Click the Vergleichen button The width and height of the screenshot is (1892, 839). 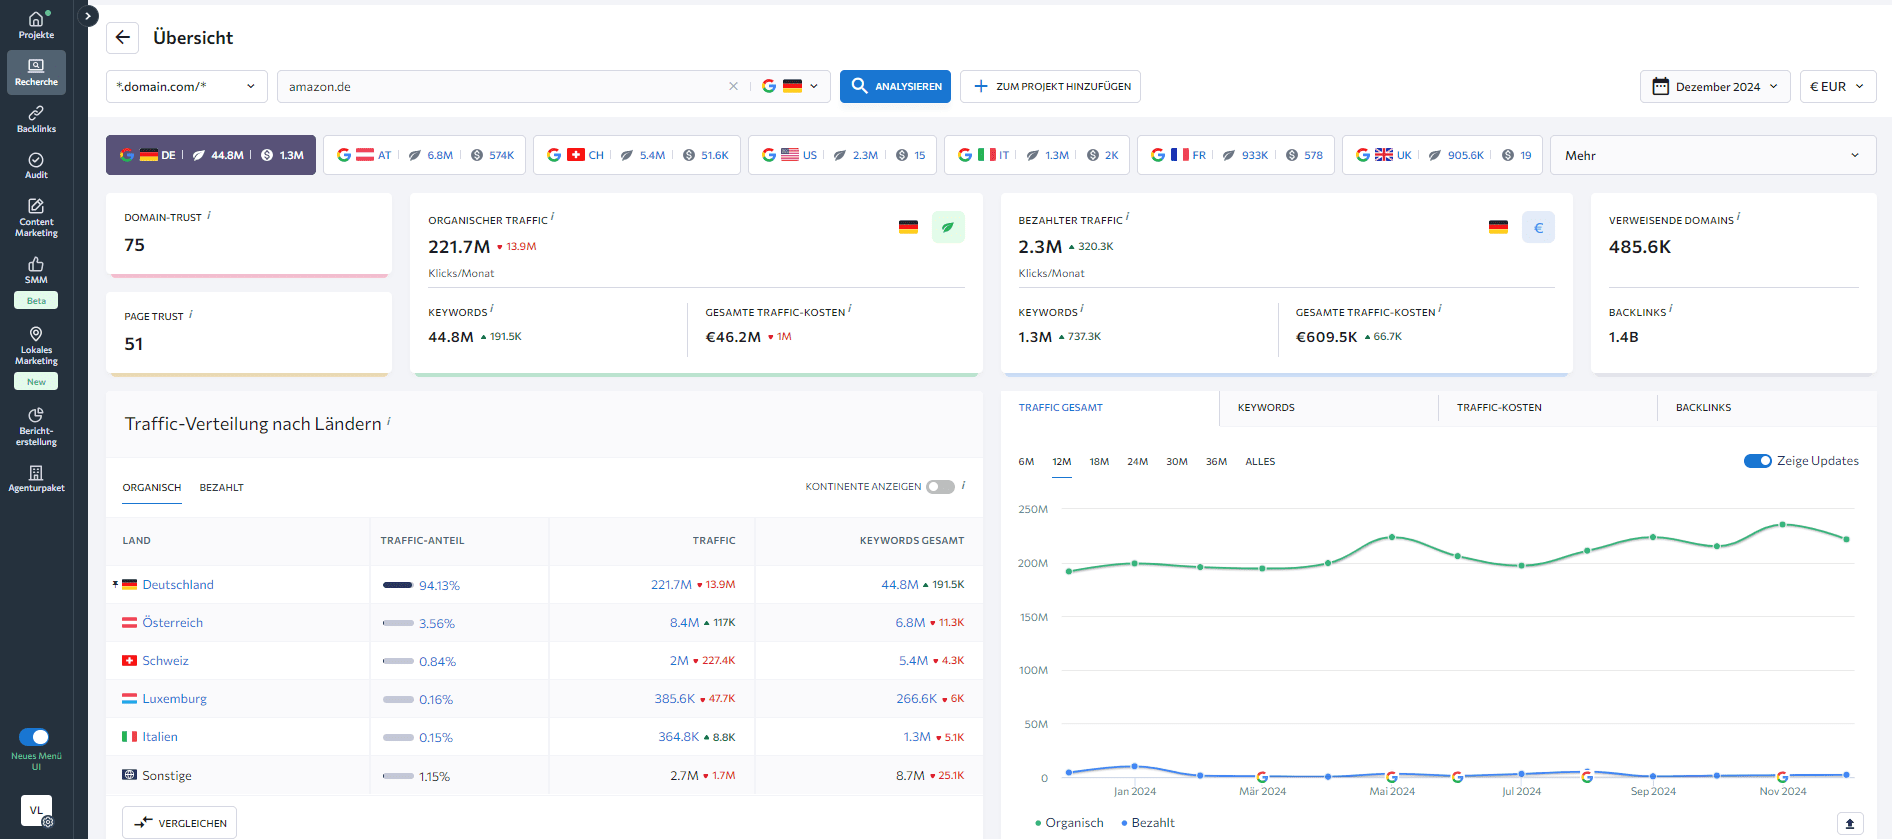[180, 823]
